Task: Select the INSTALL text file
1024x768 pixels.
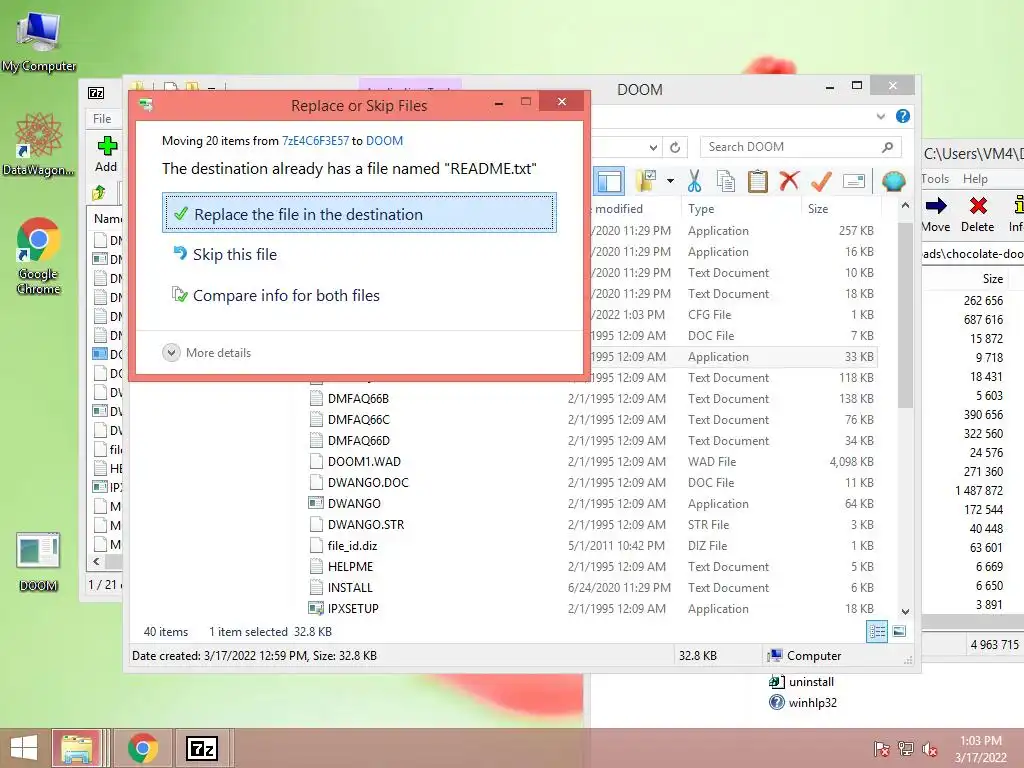Action: (x=350, y=588)
